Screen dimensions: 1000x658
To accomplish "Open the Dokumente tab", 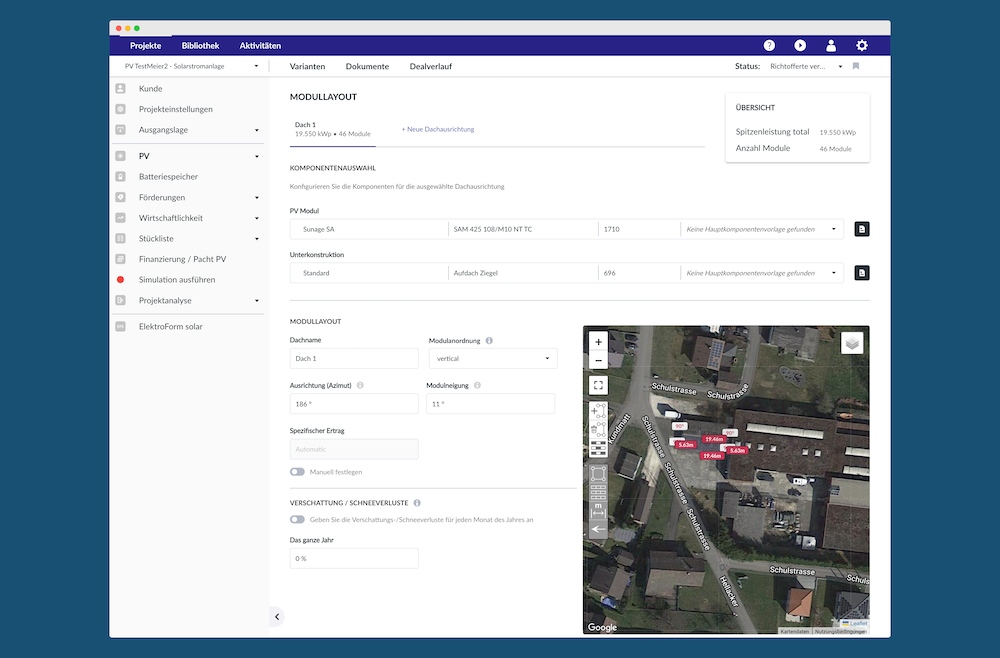I will 367,66.
